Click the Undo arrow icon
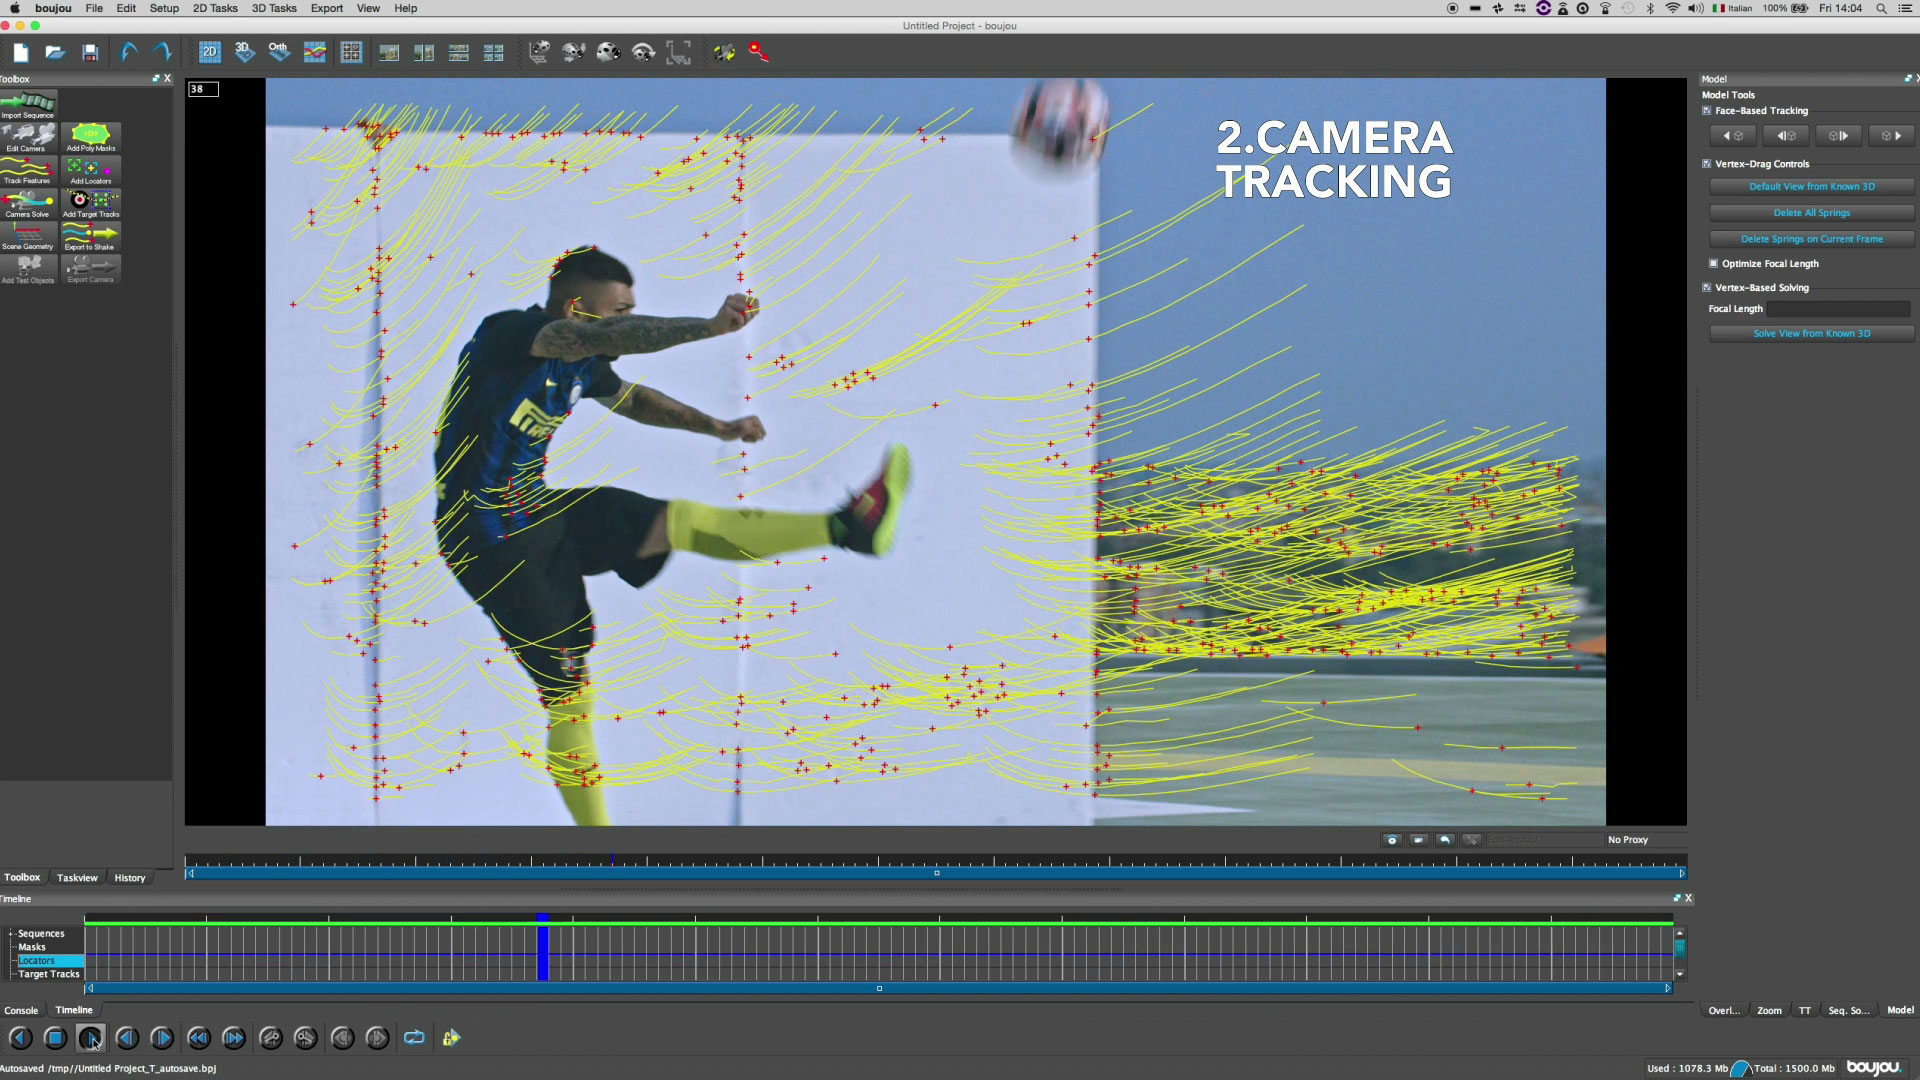This screenshot has height=1080, width=1920. [129, 52]
